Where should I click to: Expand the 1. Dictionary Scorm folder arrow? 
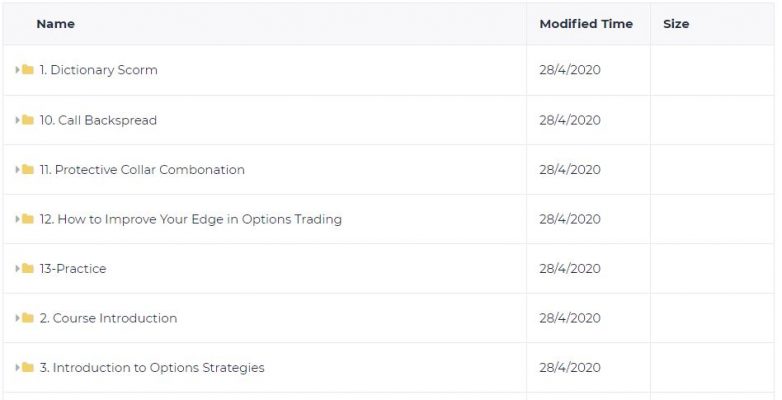click(x=17, y=70)
